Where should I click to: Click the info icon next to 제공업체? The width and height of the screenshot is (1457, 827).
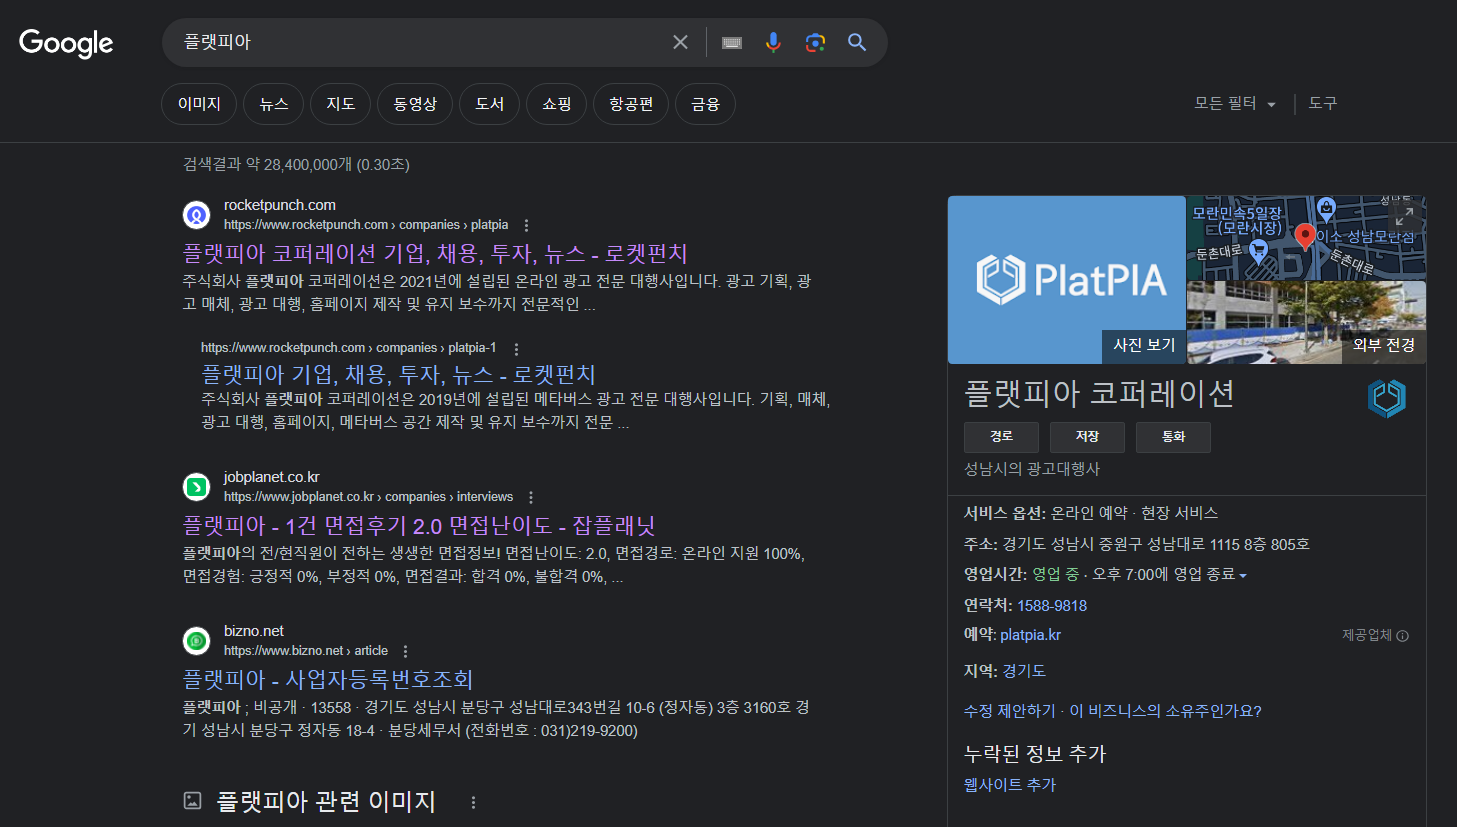pos(1402,636)
